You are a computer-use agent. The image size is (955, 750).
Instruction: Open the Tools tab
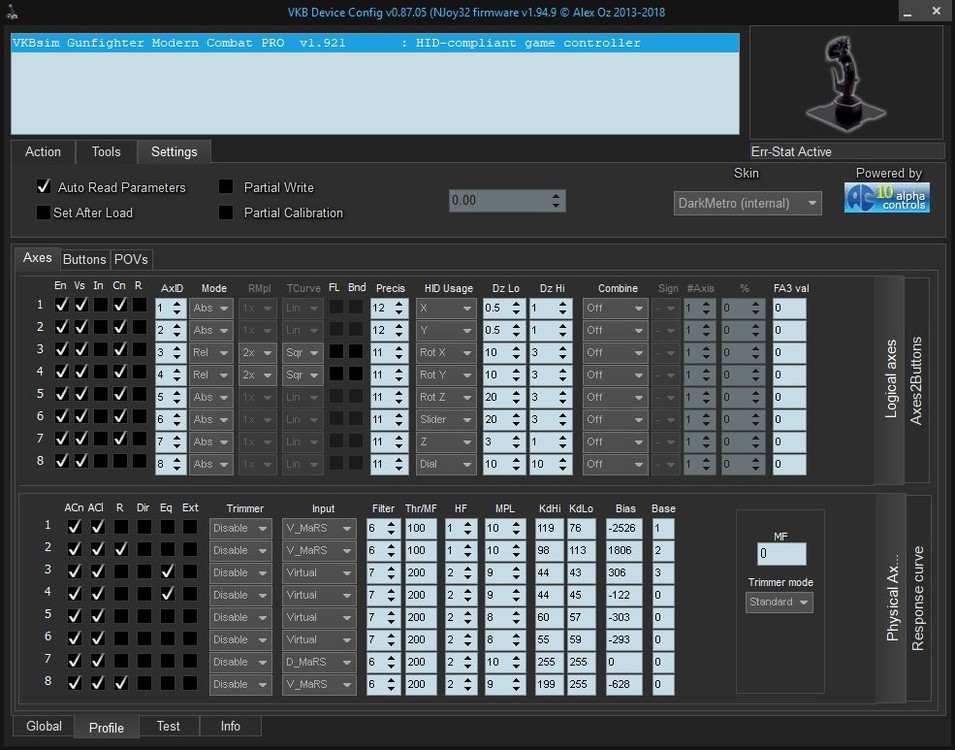click(x=106, y=152)
